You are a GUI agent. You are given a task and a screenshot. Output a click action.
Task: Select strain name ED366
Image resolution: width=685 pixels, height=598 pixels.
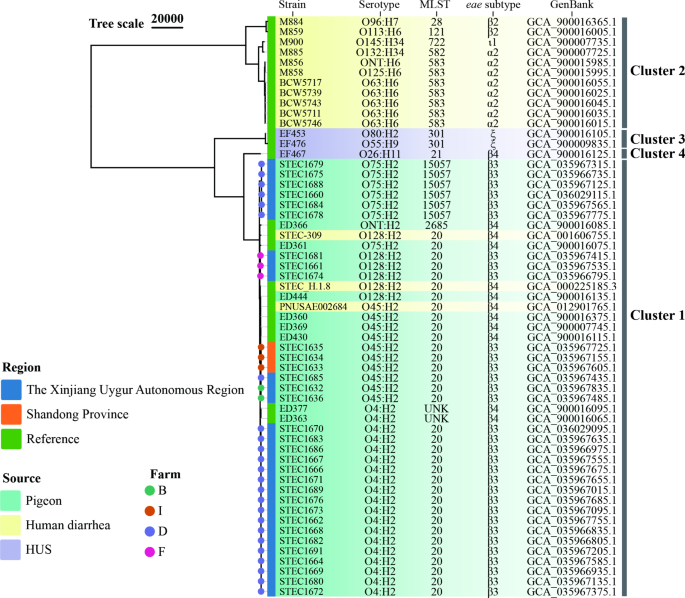point(293,225)
